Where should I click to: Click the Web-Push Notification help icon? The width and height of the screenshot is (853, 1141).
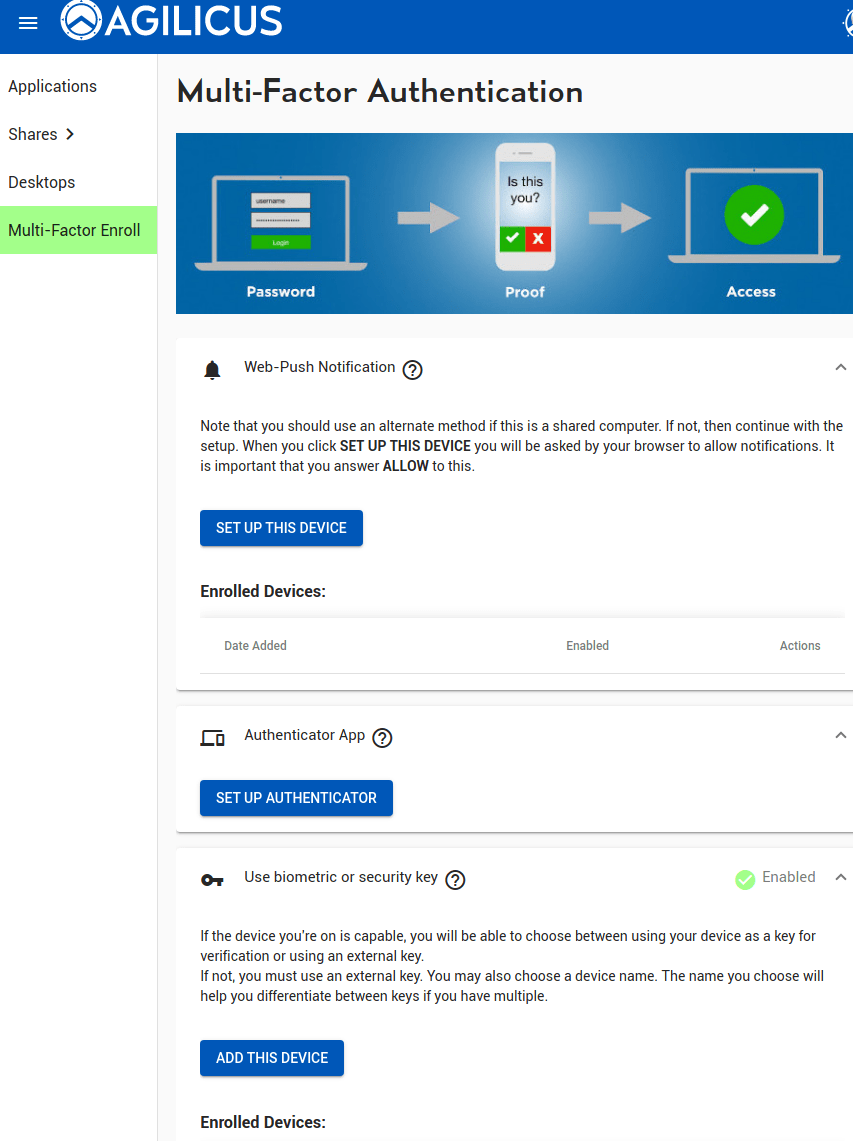point(412,370)
